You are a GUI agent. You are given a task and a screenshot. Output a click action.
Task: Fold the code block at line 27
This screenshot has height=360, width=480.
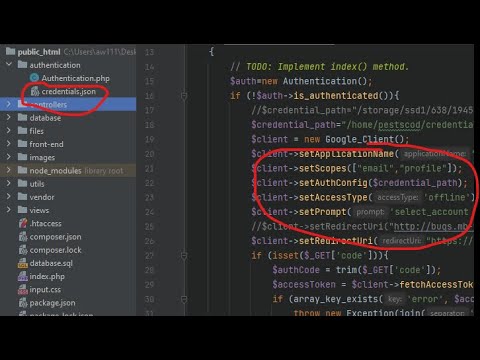(183, 255)
